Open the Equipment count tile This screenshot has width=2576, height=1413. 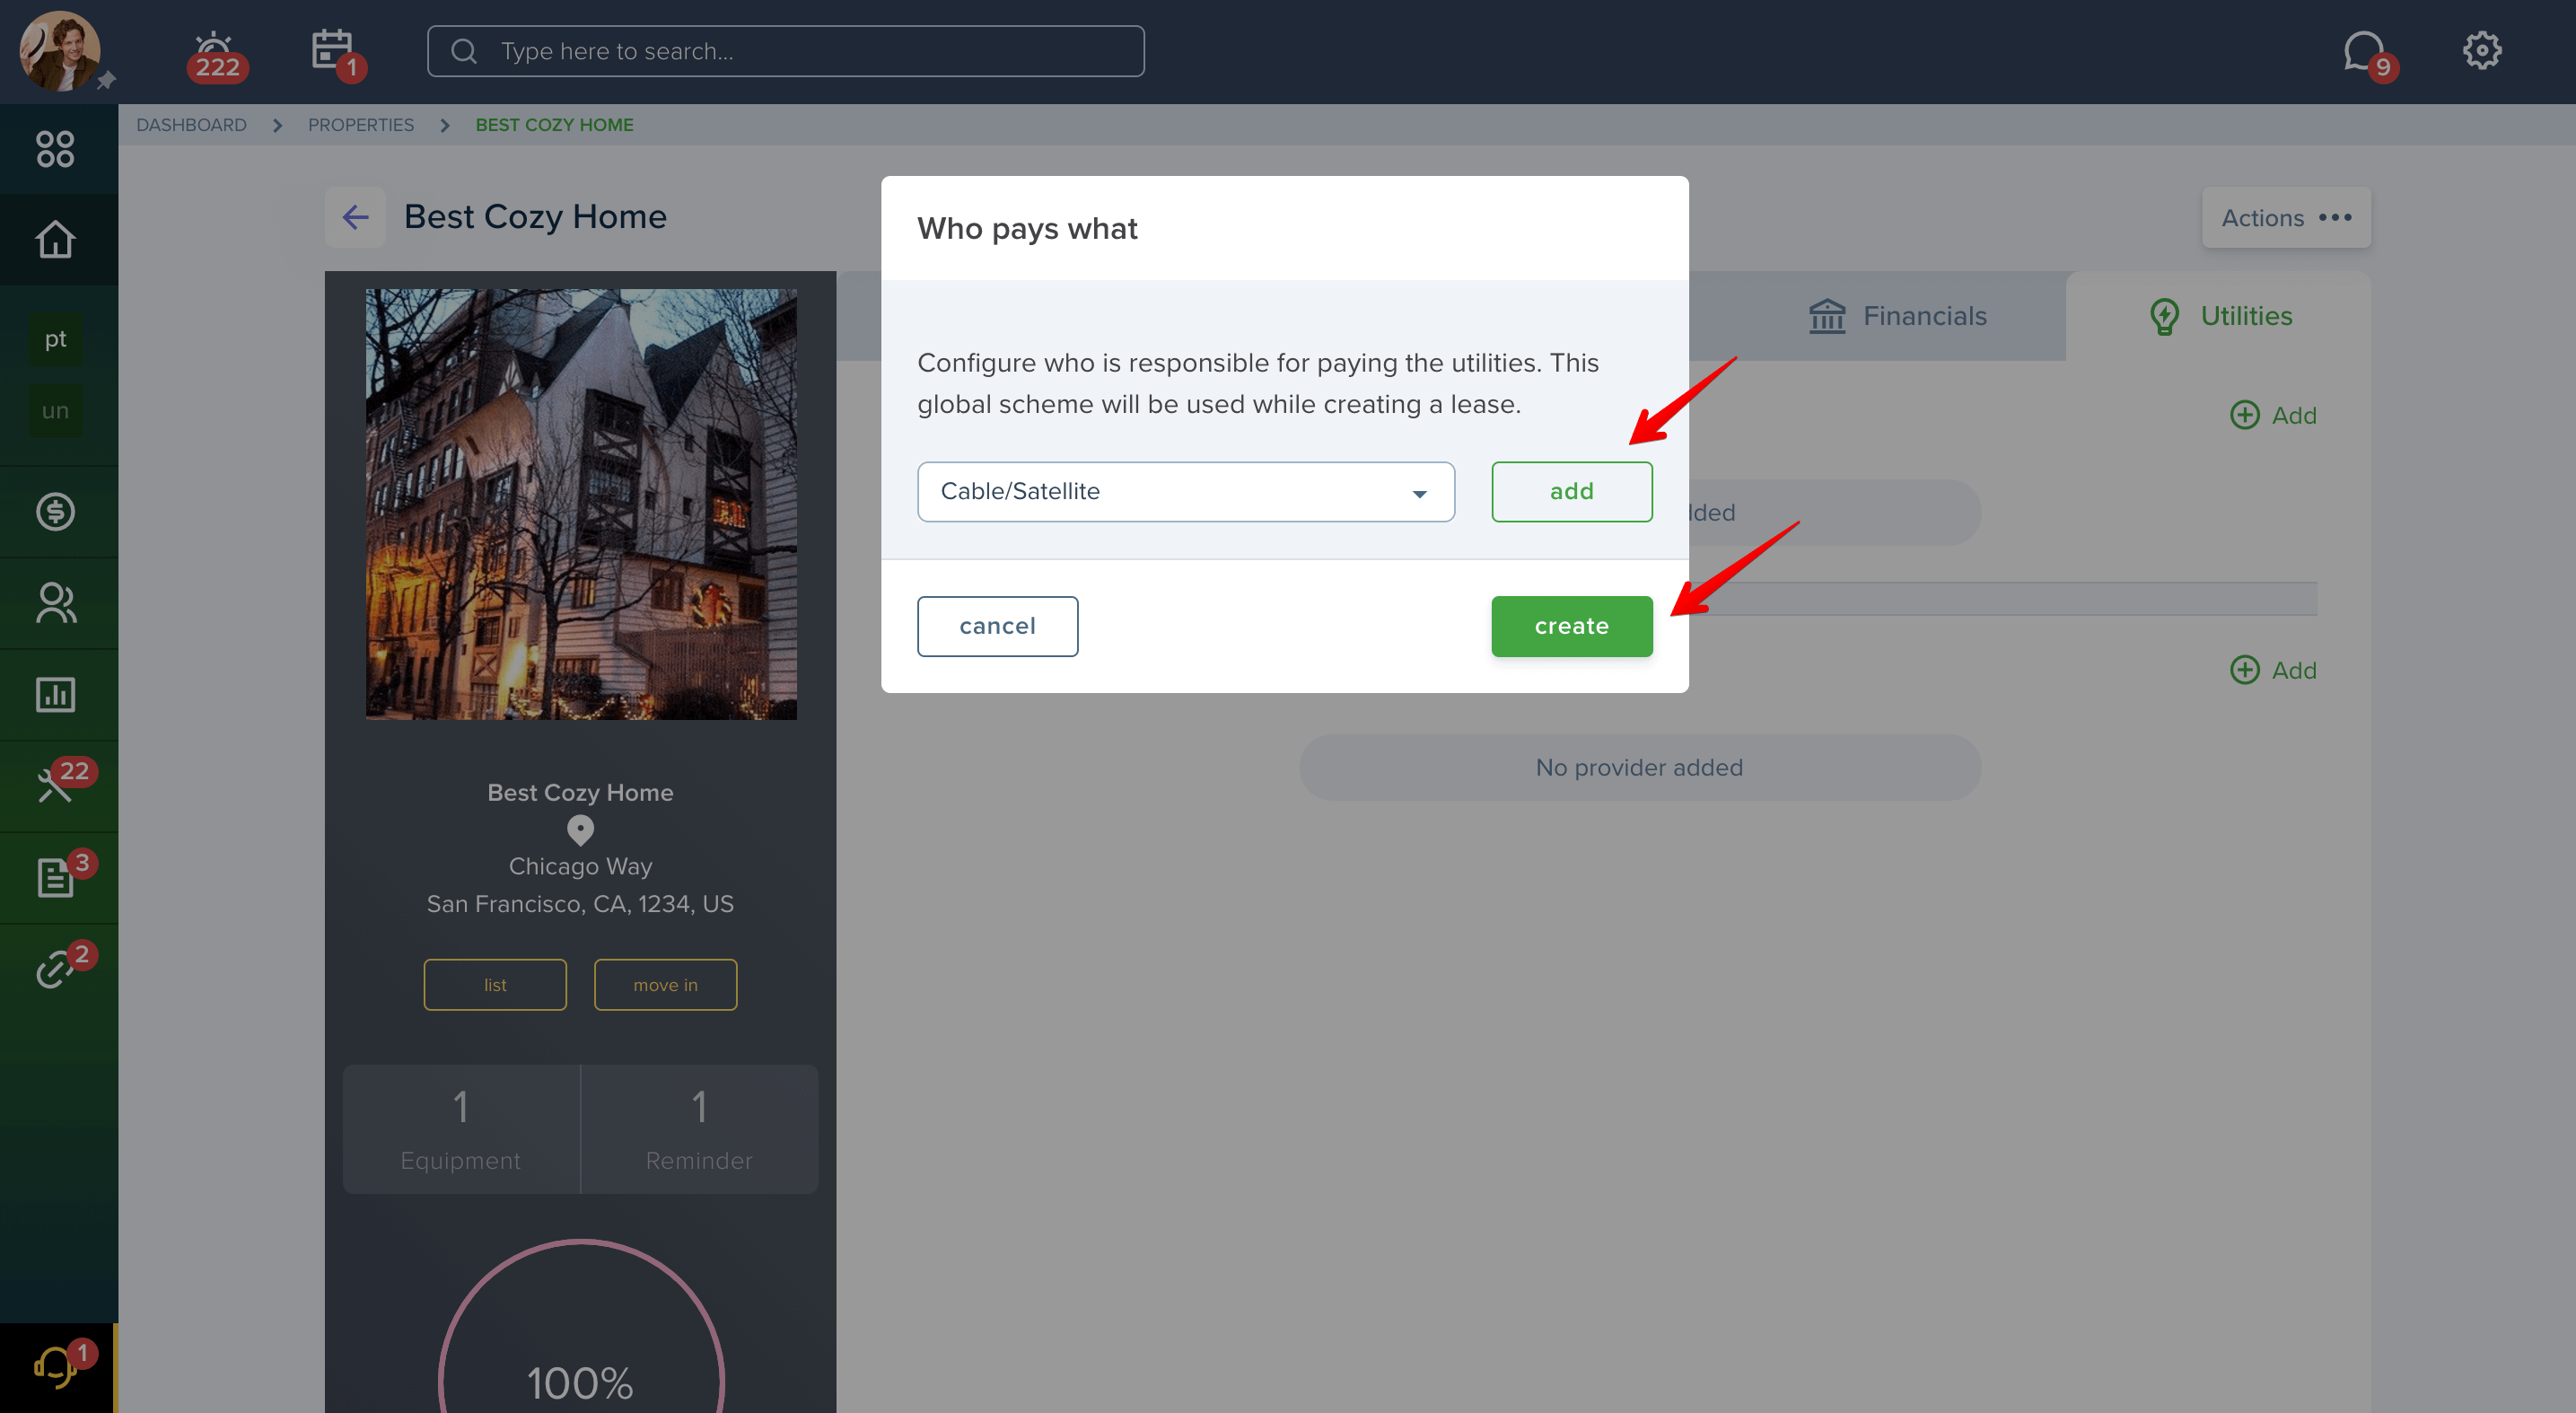pyautogui.click(x=461, y=1129)
